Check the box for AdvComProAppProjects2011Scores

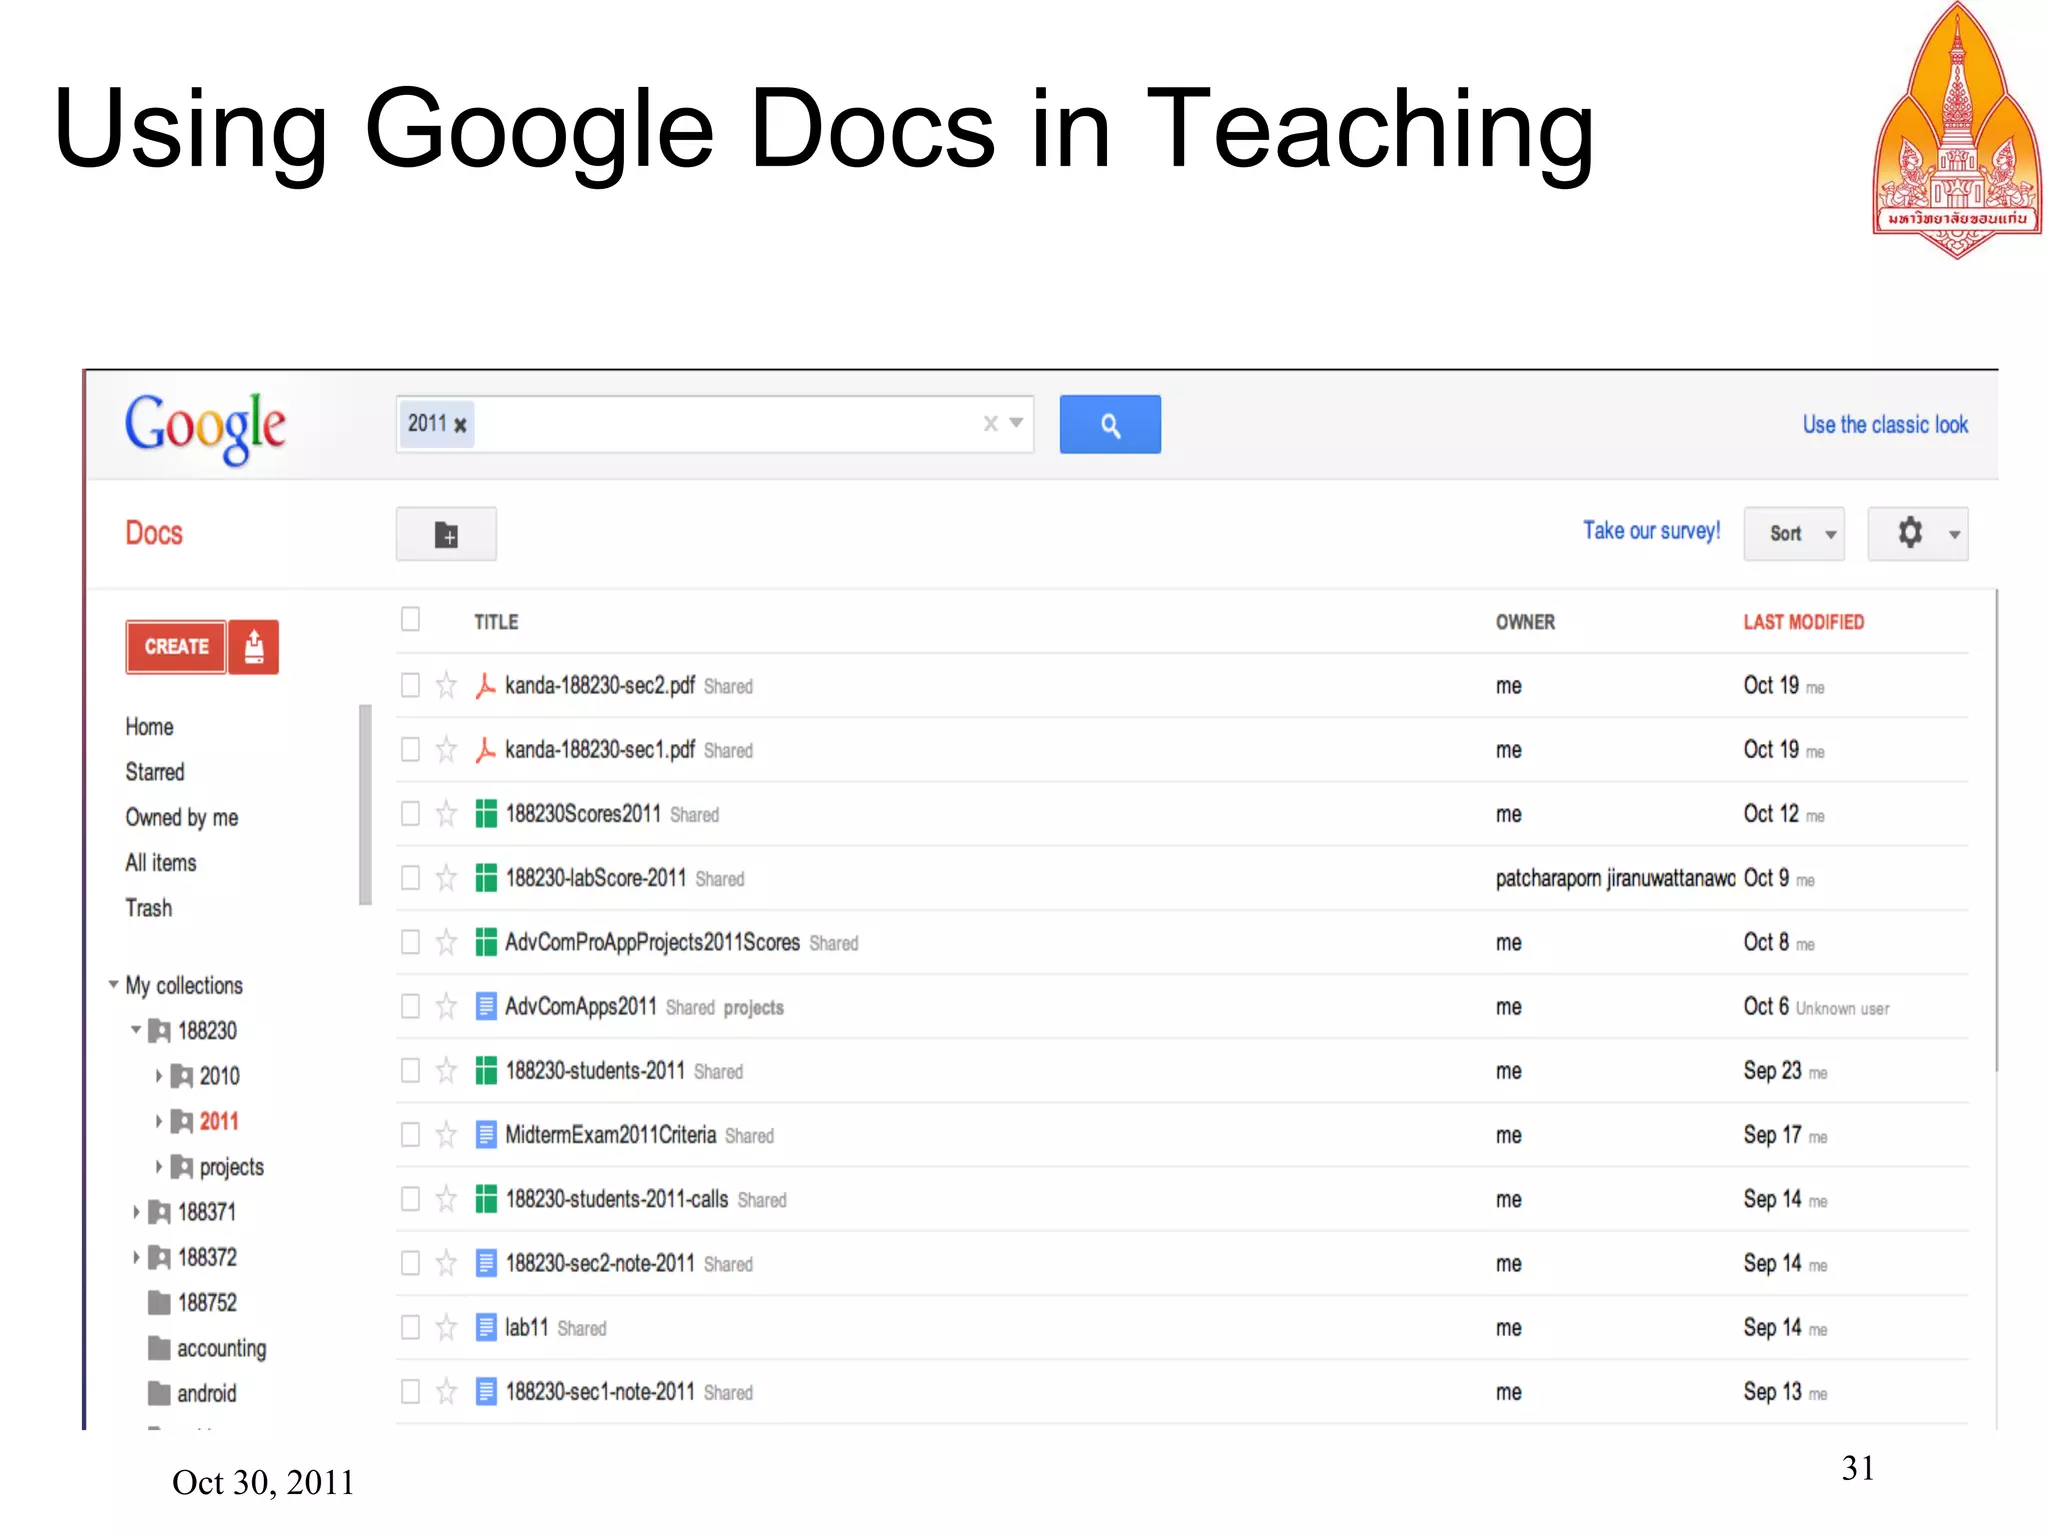click(x=410, y=942)
